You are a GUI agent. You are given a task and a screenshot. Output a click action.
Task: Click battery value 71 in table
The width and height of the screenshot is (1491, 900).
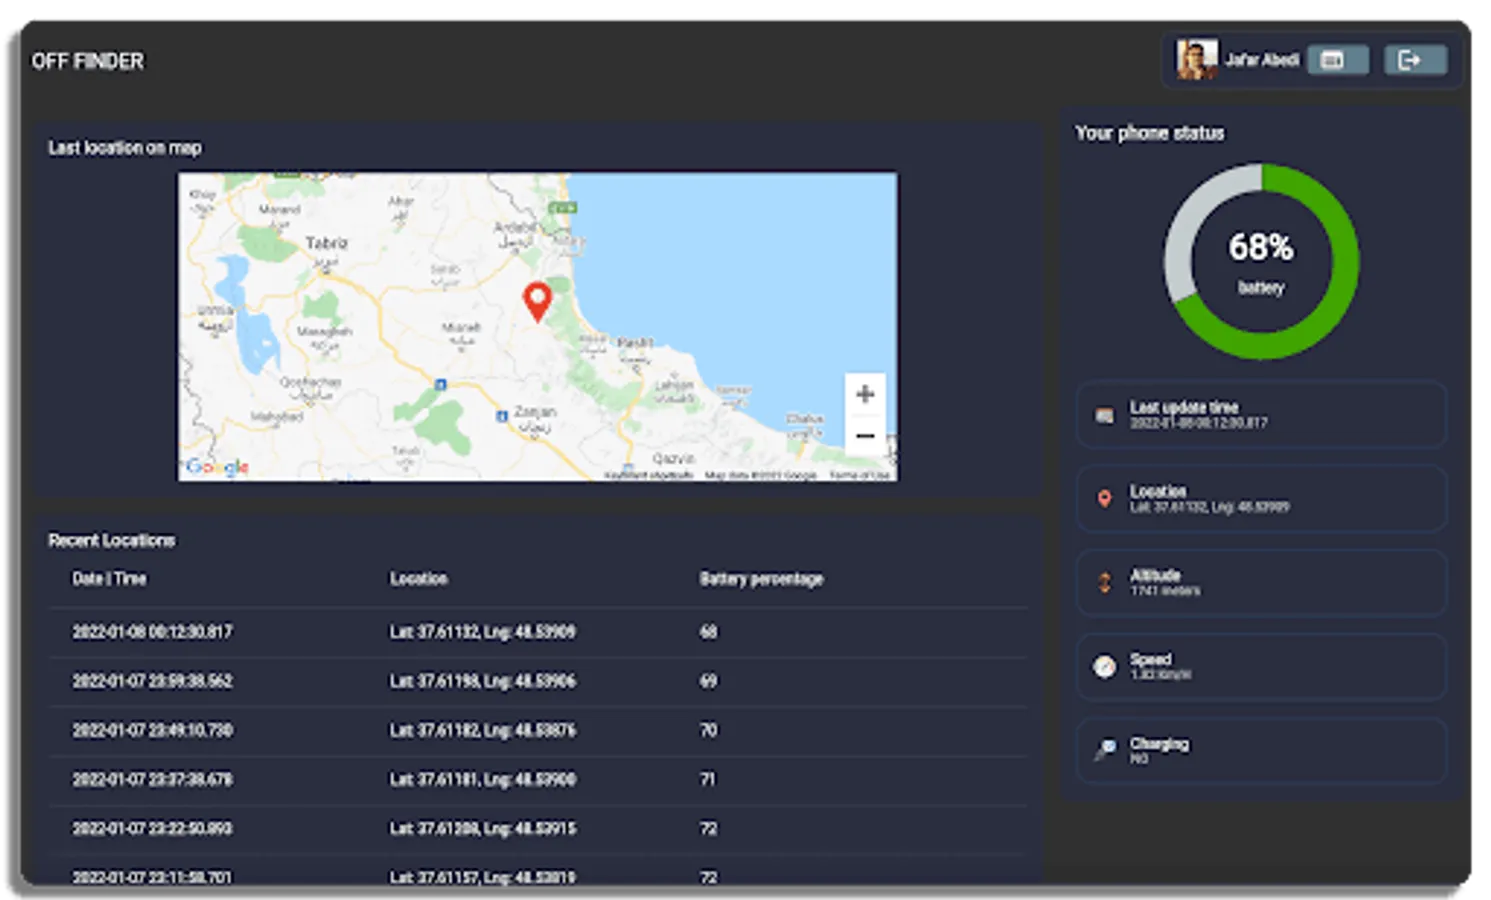coord(708,779)
